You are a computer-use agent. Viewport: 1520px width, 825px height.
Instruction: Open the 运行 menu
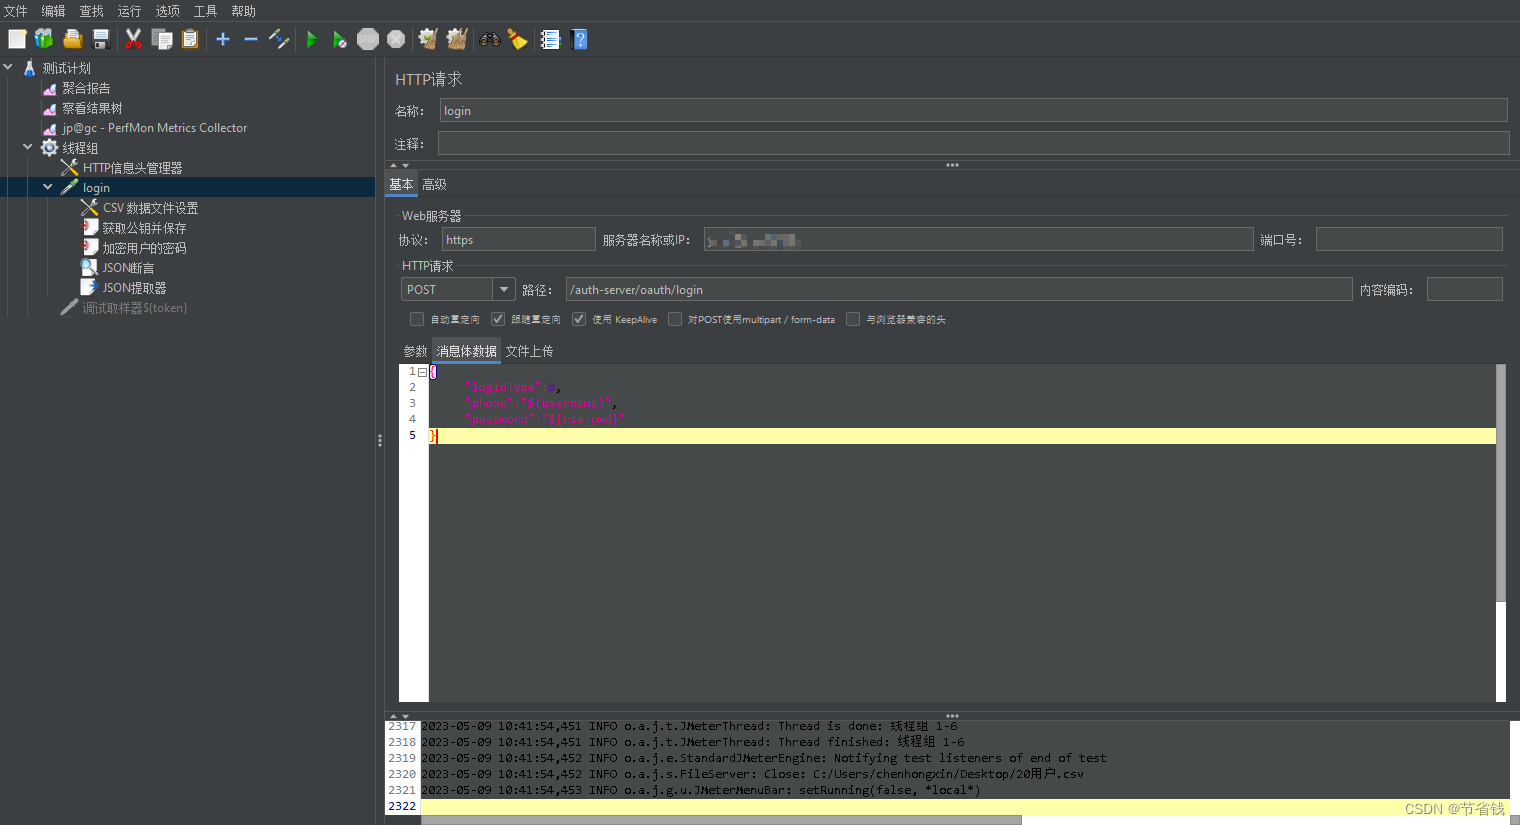(129, 11)
